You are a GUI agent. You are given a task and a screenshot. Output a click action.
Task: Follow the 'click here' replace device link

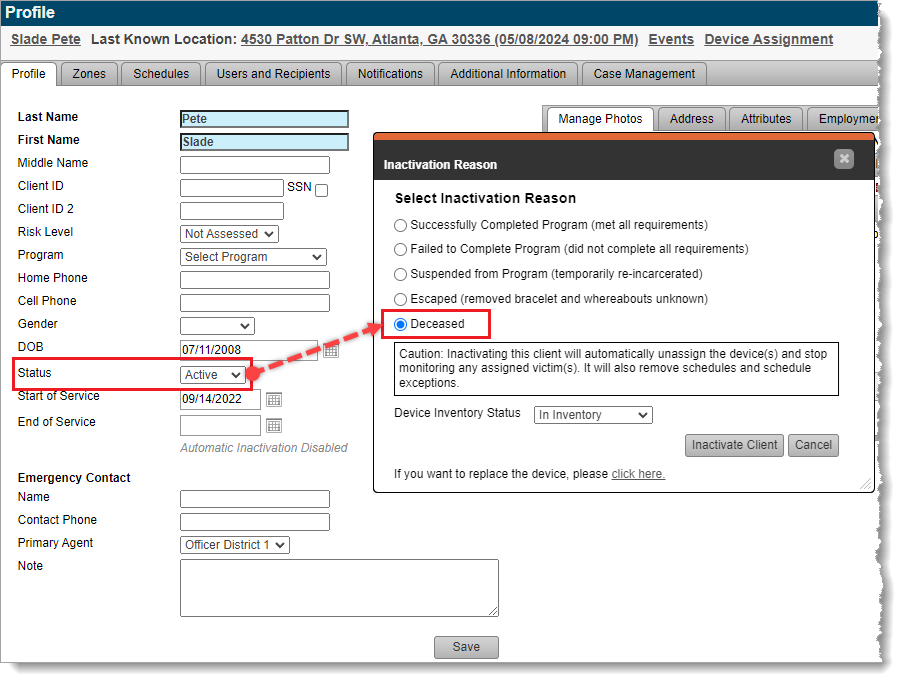point(638,474)
